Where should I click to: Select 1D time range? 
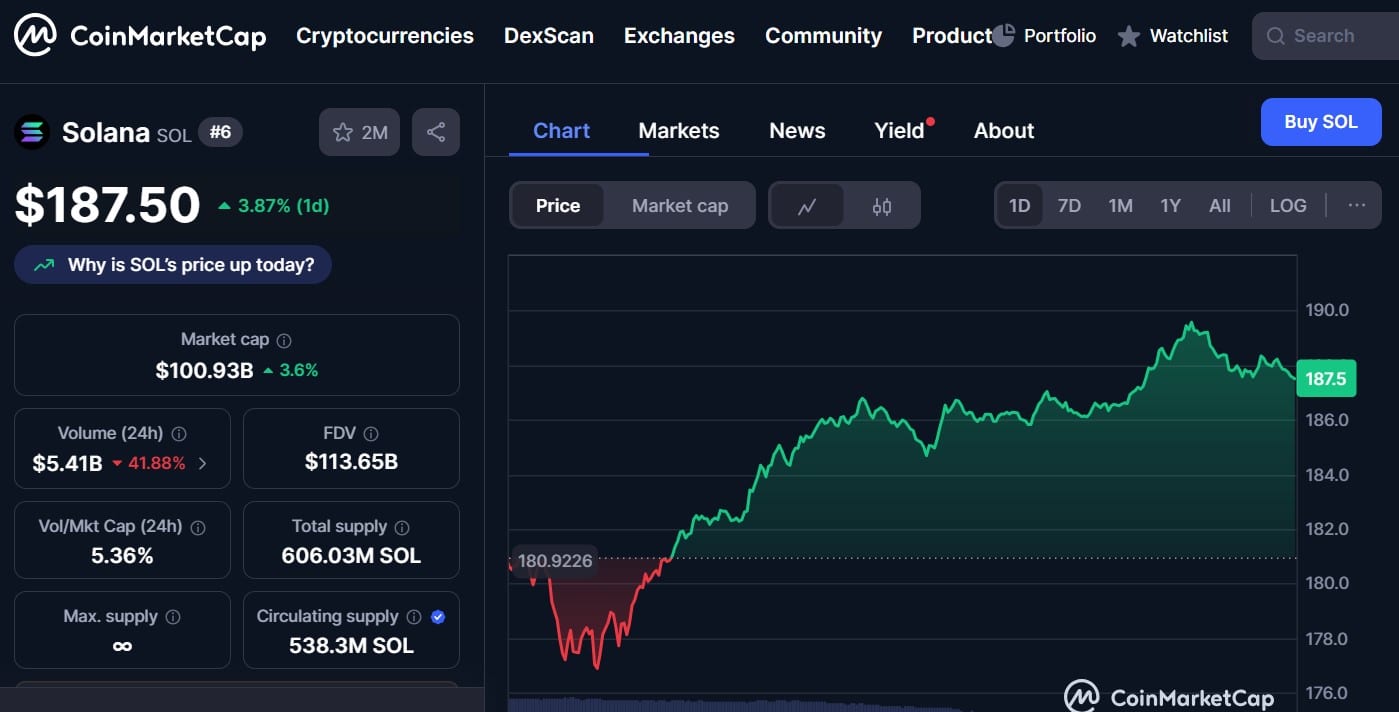click(1019, 205)
